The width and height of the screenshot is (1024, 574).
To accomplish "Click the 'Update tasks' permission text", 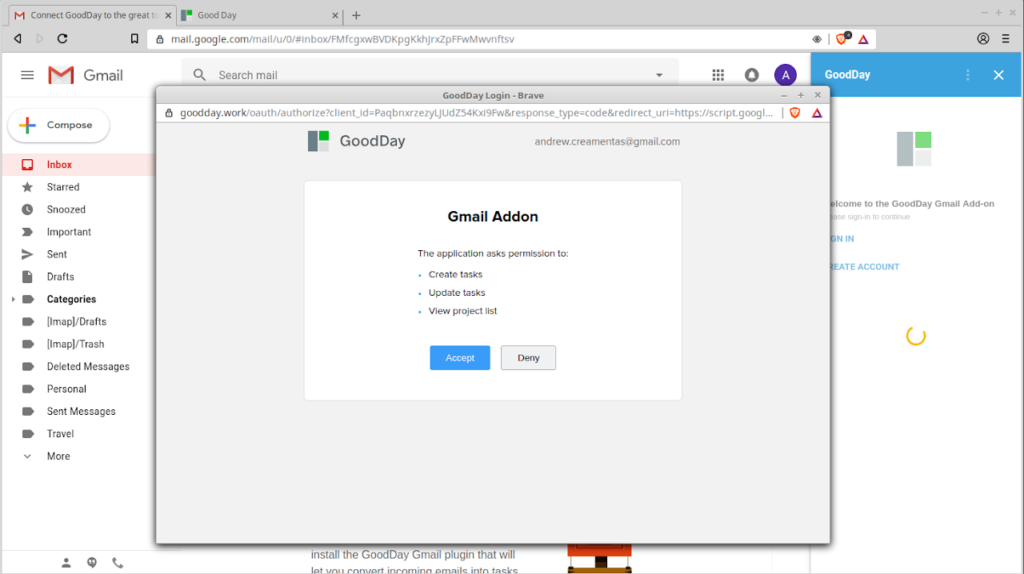I will click(x=456, y=293).
